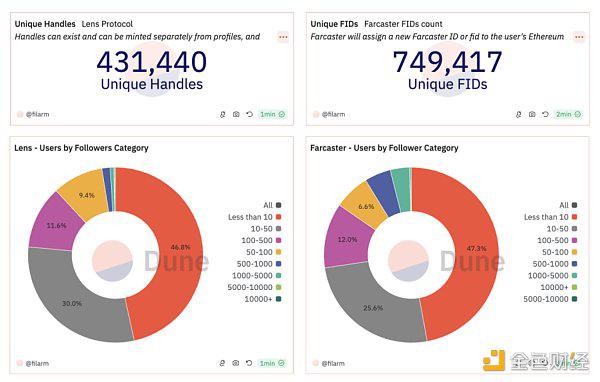
Task: Click the 'Lens Protocol' query title
Action: click(x=107, y=24)
